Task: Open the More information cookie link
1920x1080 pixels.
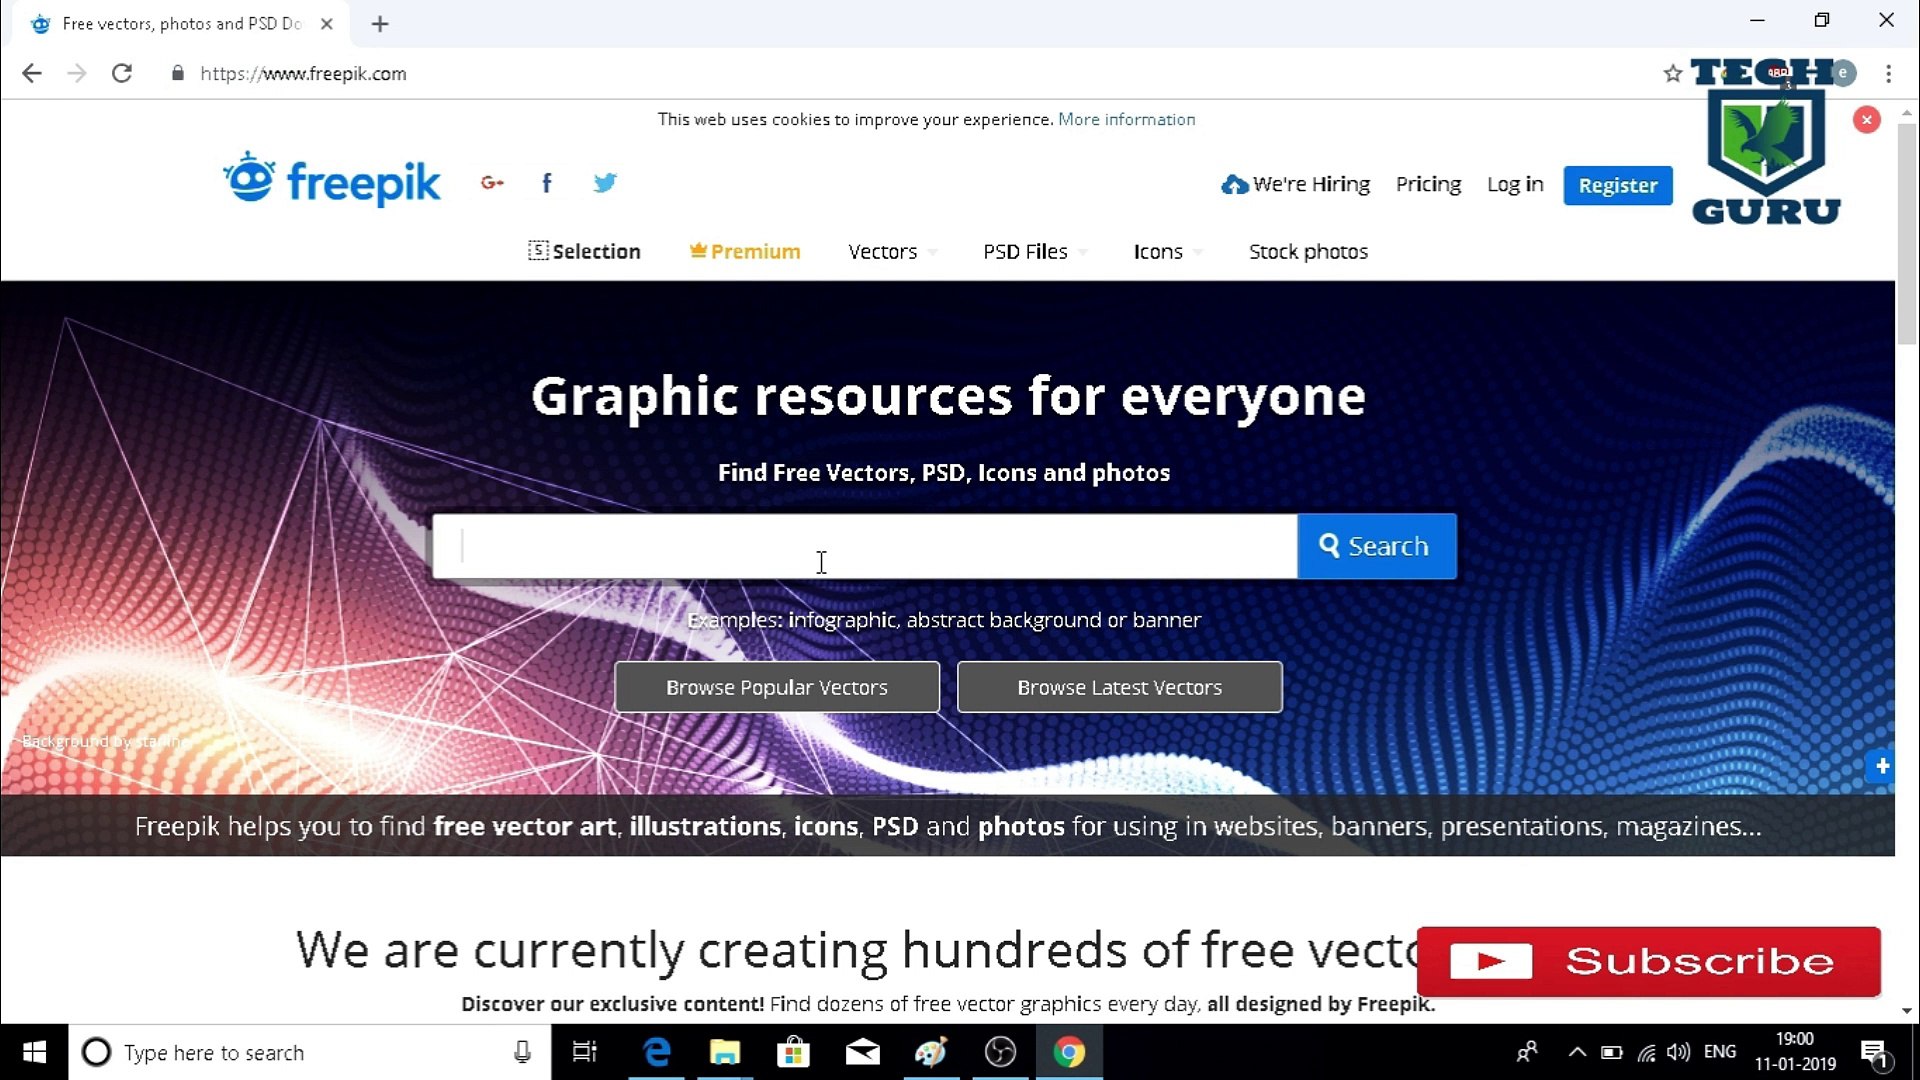Action: pos(1126,119)
